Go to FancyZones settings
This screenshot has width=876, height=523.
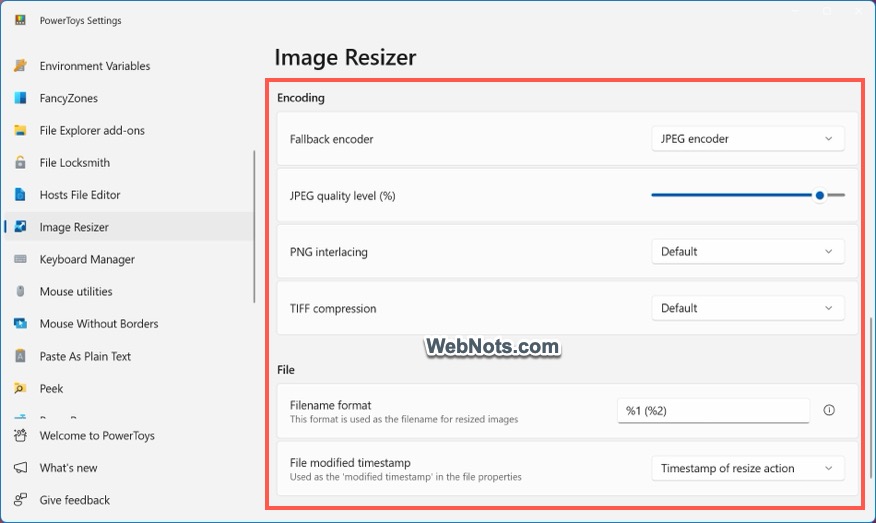point(128,98)
